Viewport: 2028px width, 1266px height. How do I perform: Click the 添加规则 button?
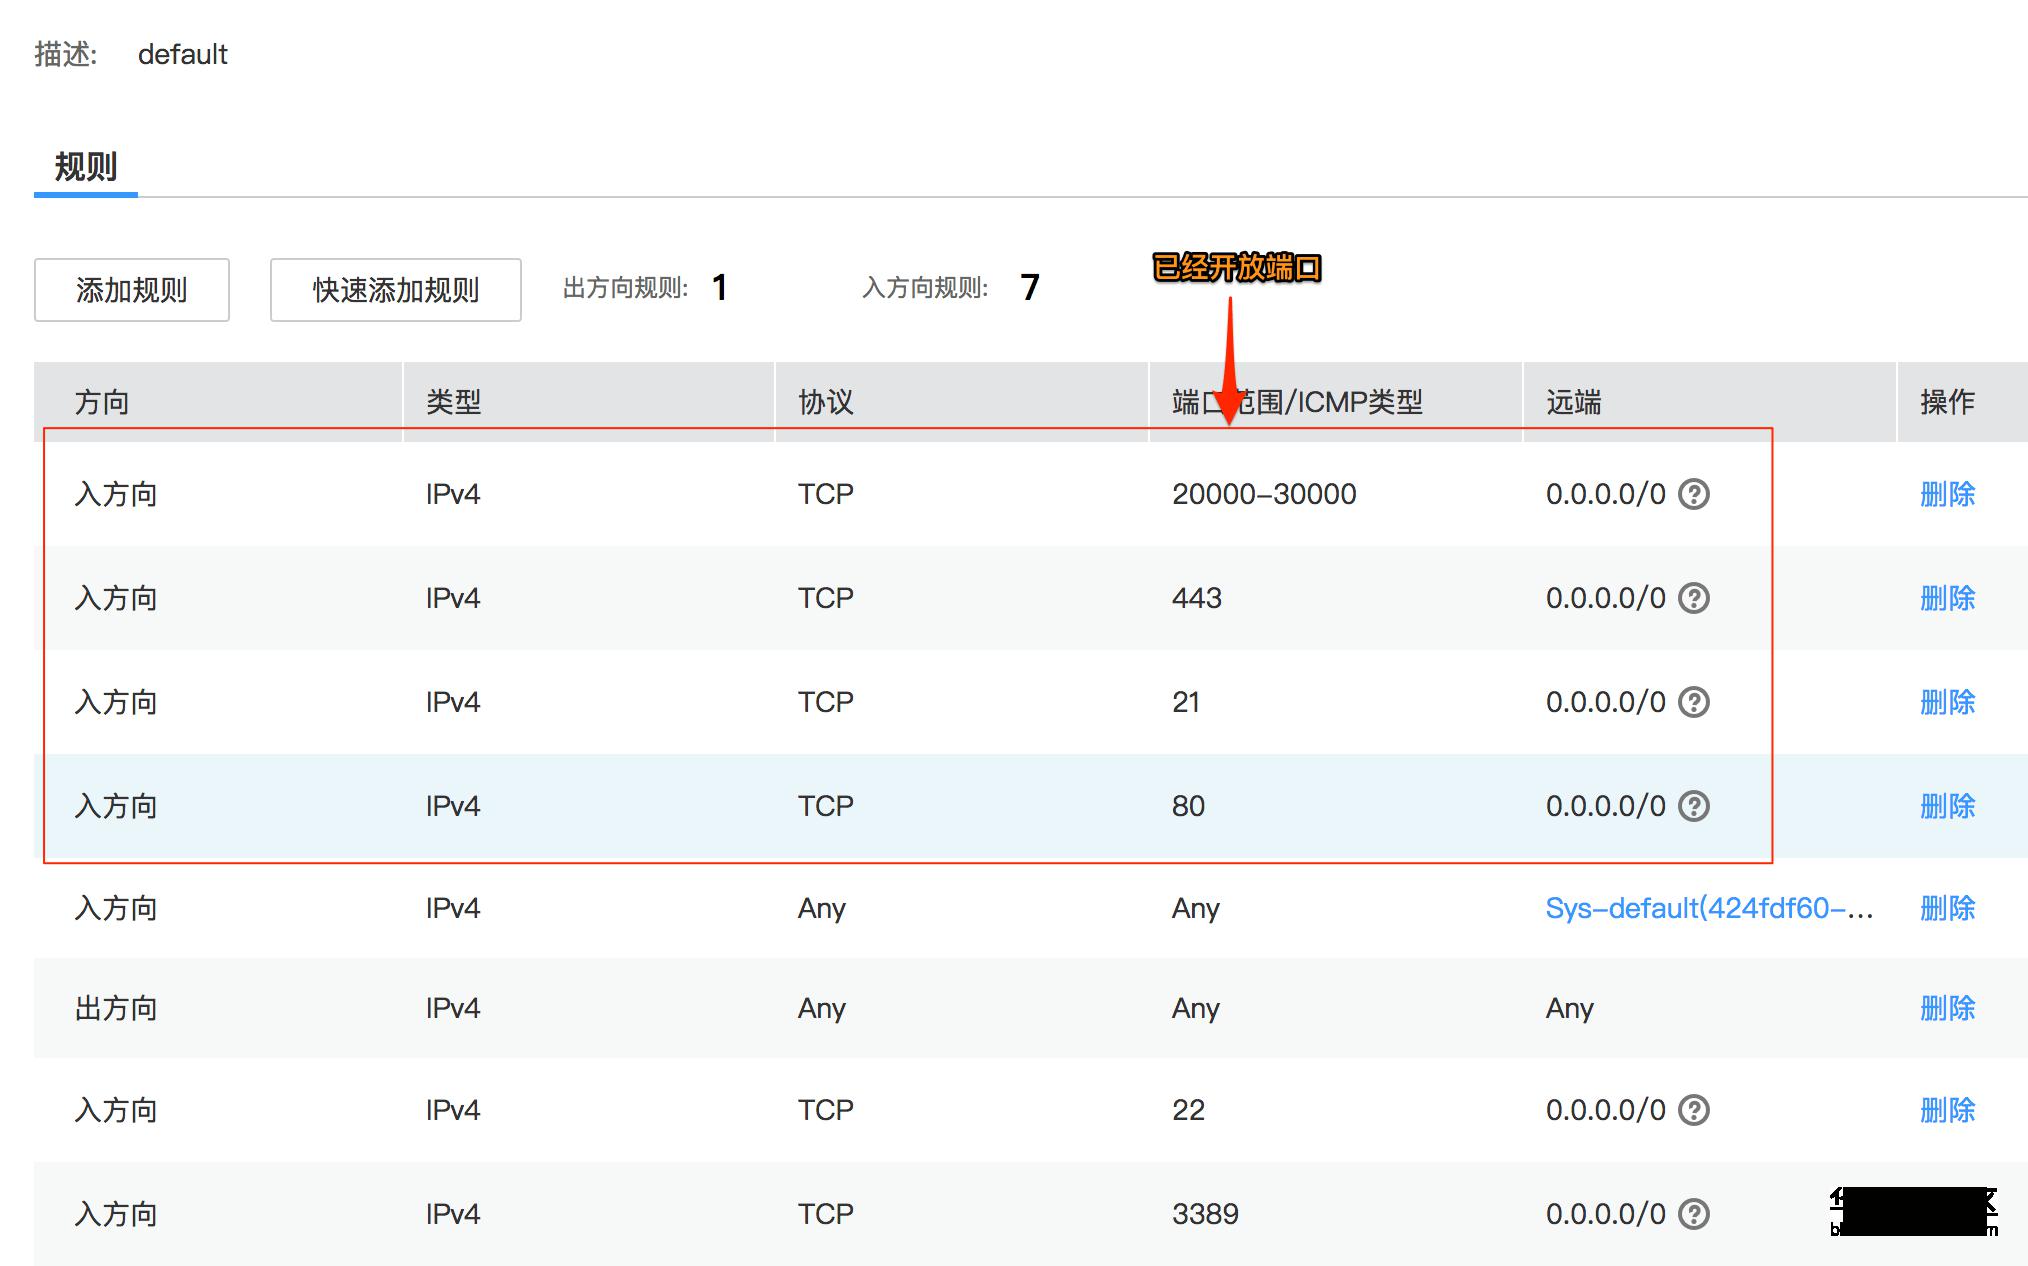click(x=132, y=290)
